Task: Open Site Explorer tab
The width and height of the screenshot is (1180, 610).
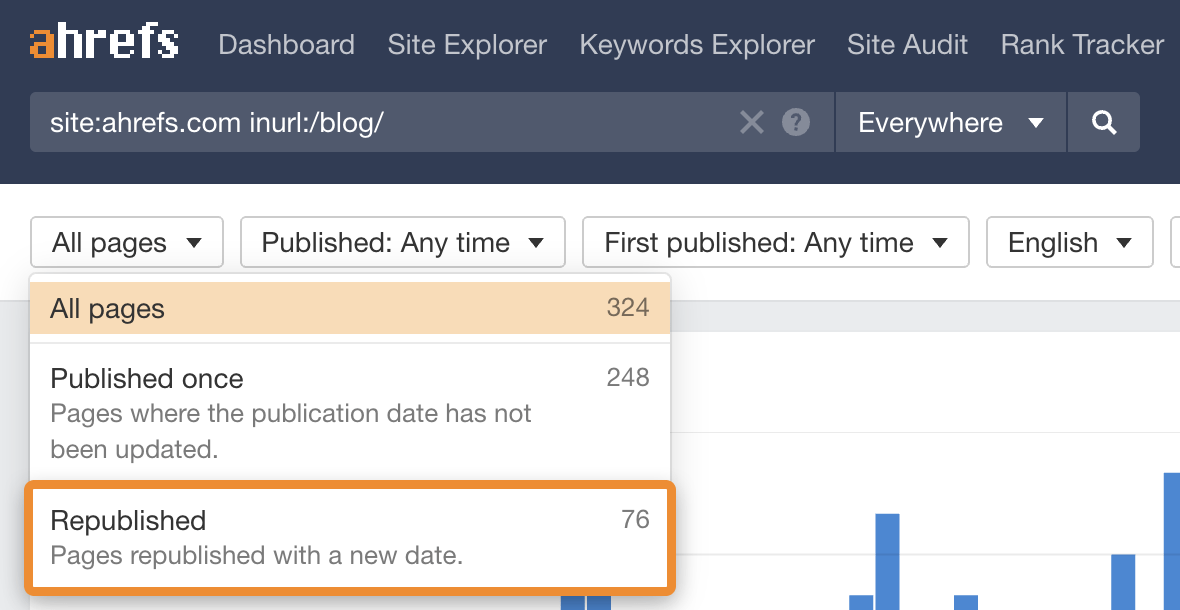Action: point(467,45)
